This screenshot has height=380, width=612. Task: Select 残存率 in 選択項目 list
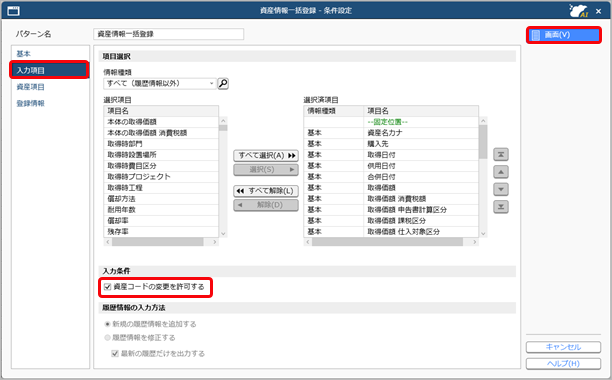pos(161,231)
